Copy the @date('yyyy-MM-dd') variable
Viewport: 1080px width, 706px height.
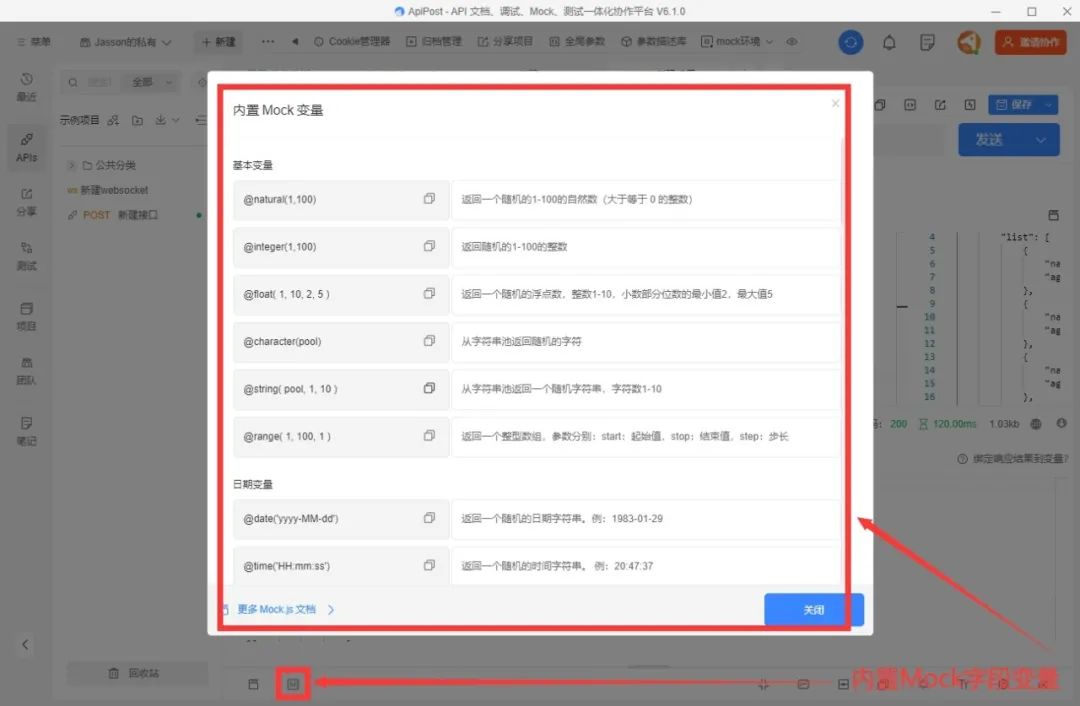(x=429, y=518)
